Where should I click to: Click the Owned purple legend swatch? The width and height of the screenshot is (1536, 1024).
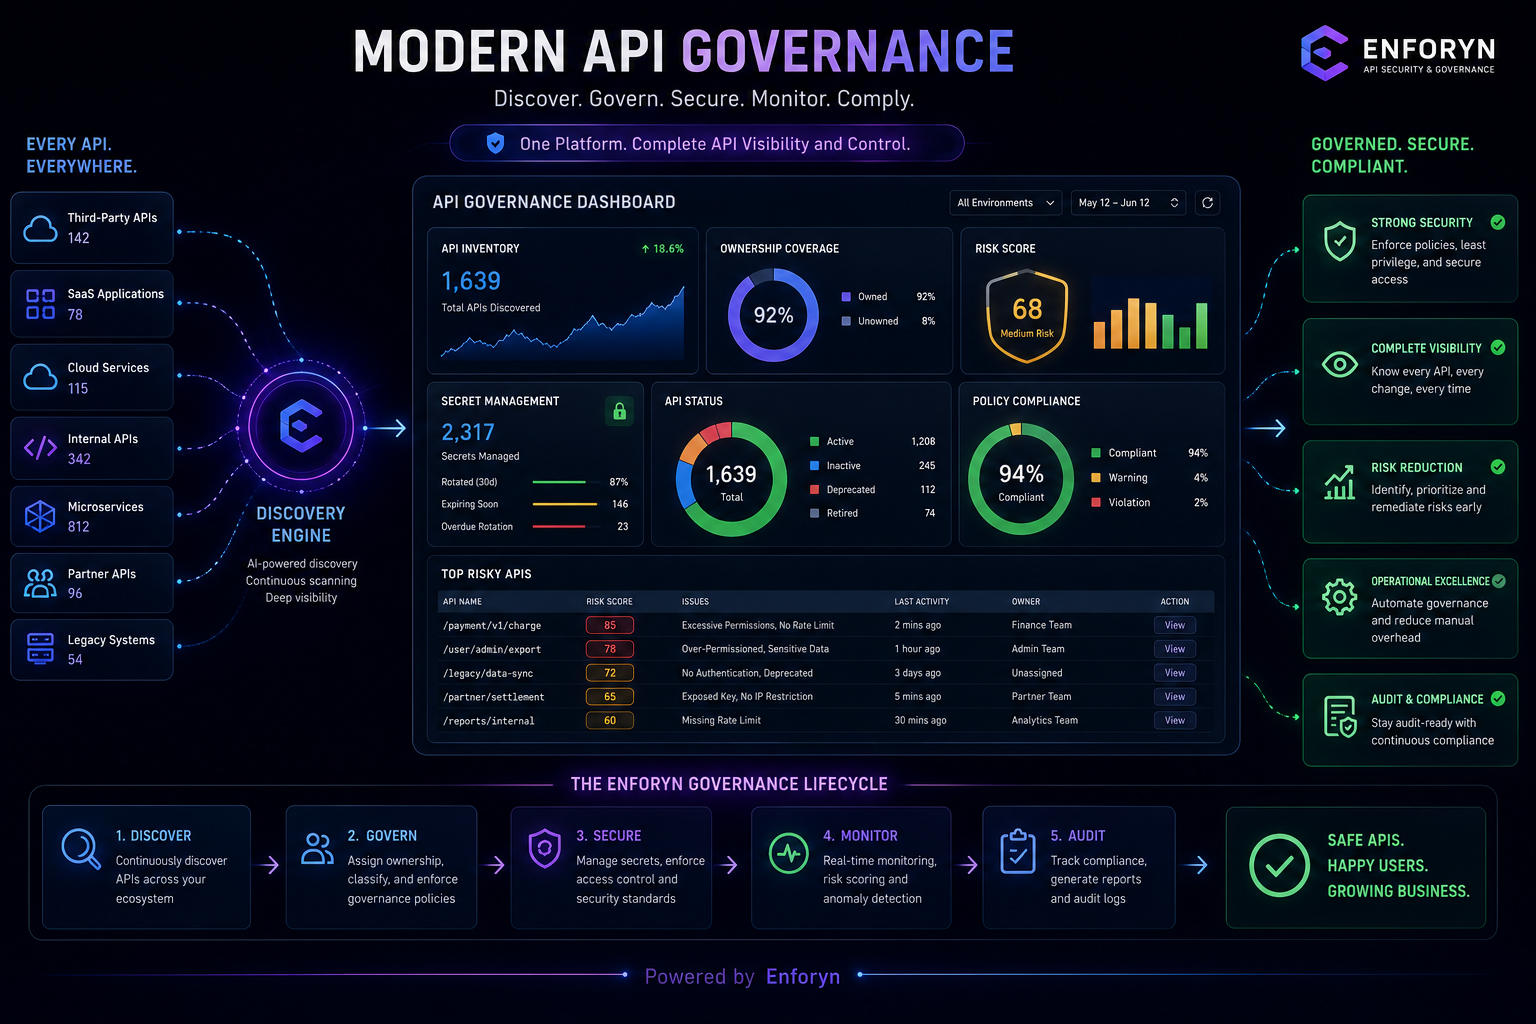pyautogui.click(x=846, y=297)
